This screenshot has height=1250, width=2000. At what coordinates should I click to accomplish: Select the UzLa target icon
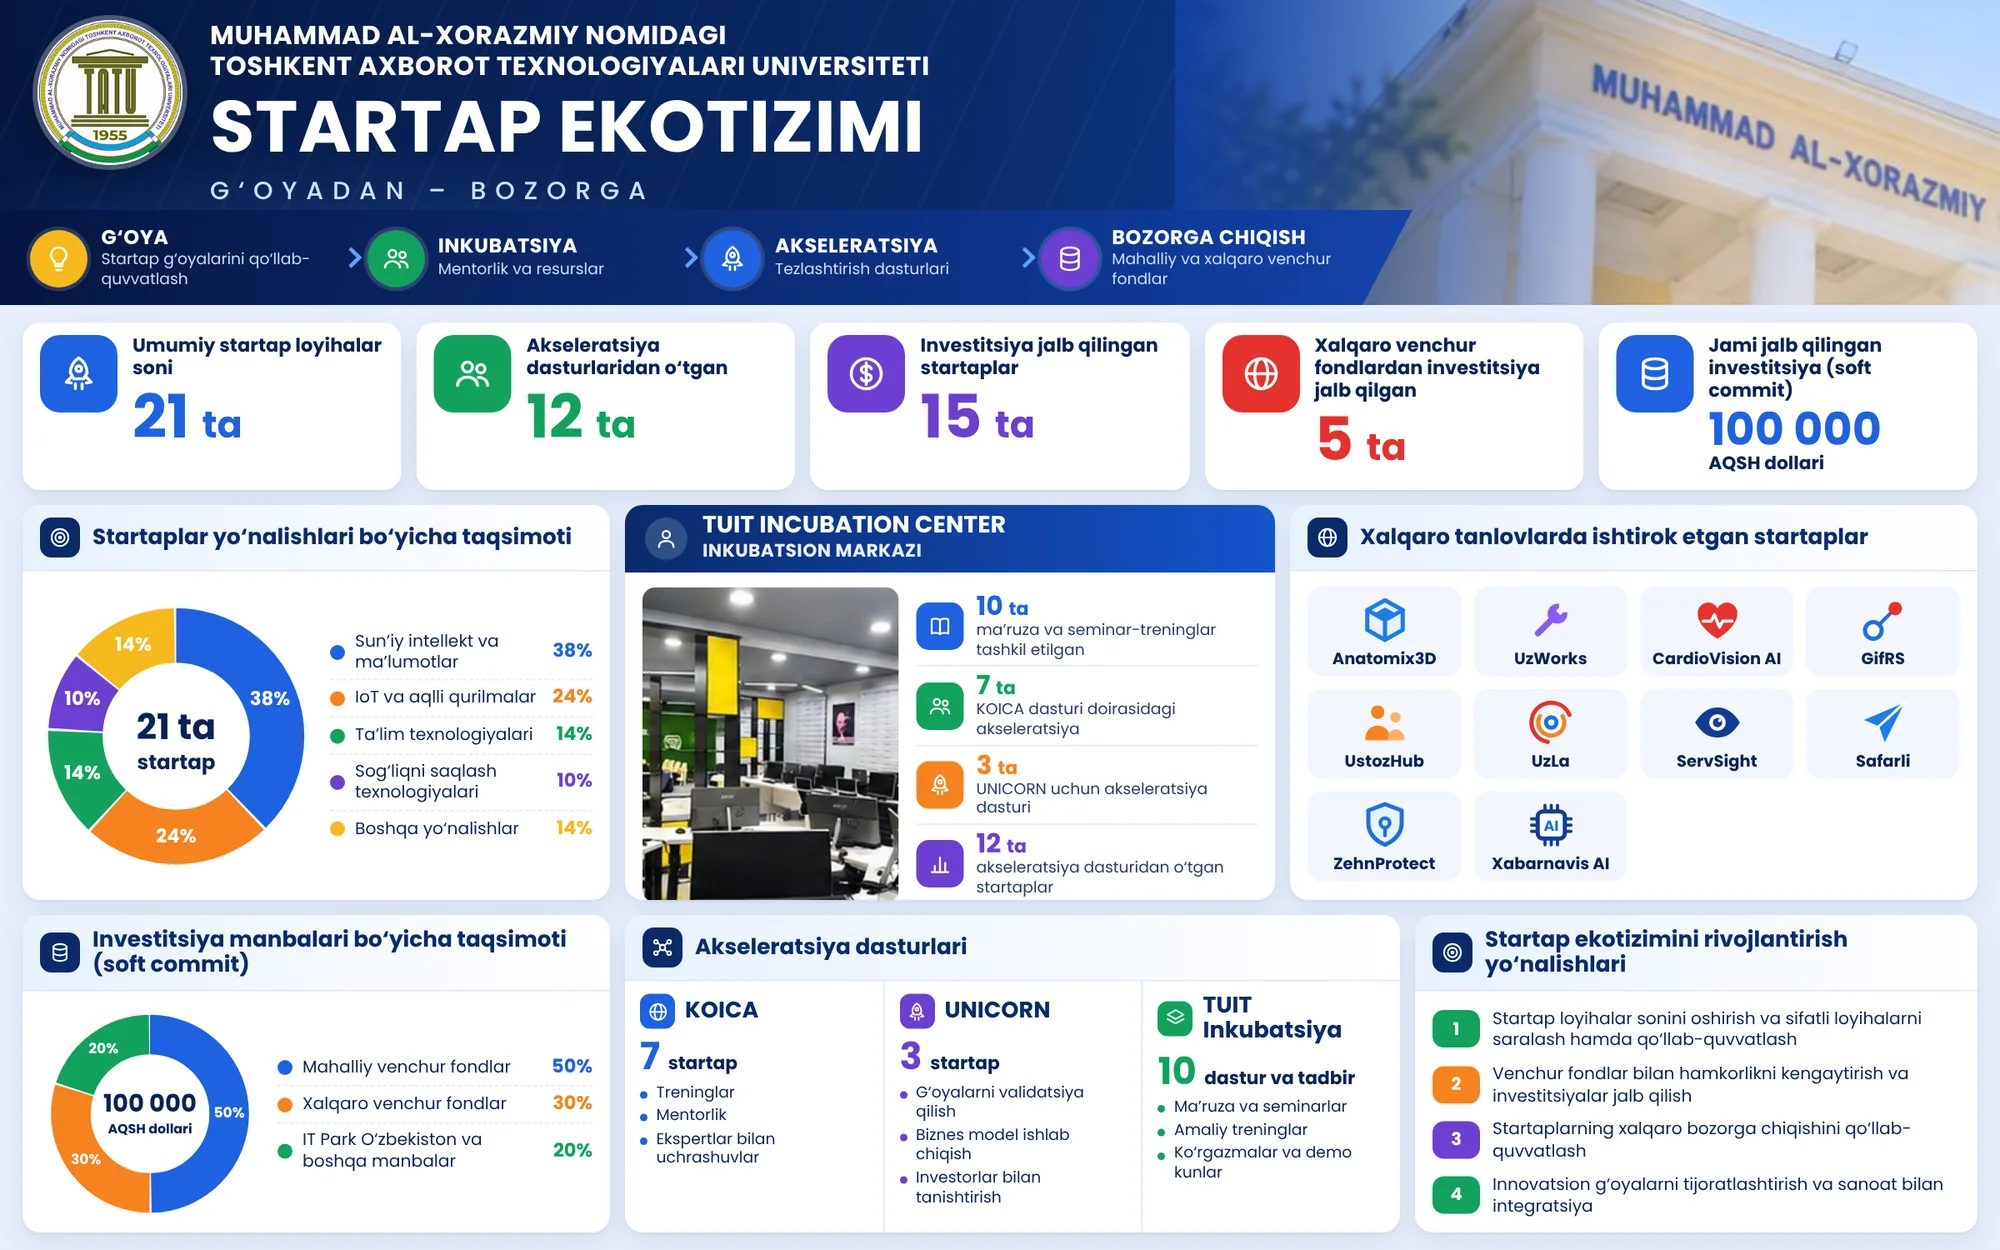click(1550, 723)
